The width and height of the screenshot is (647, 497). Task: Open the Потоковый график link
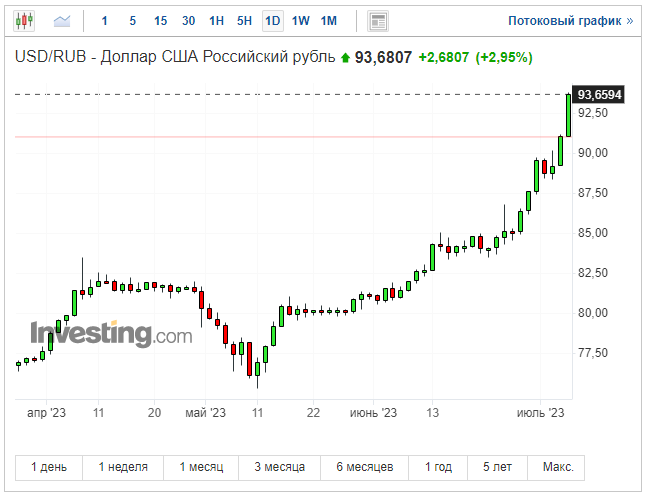pyautogui.click(x=570, y=21)
